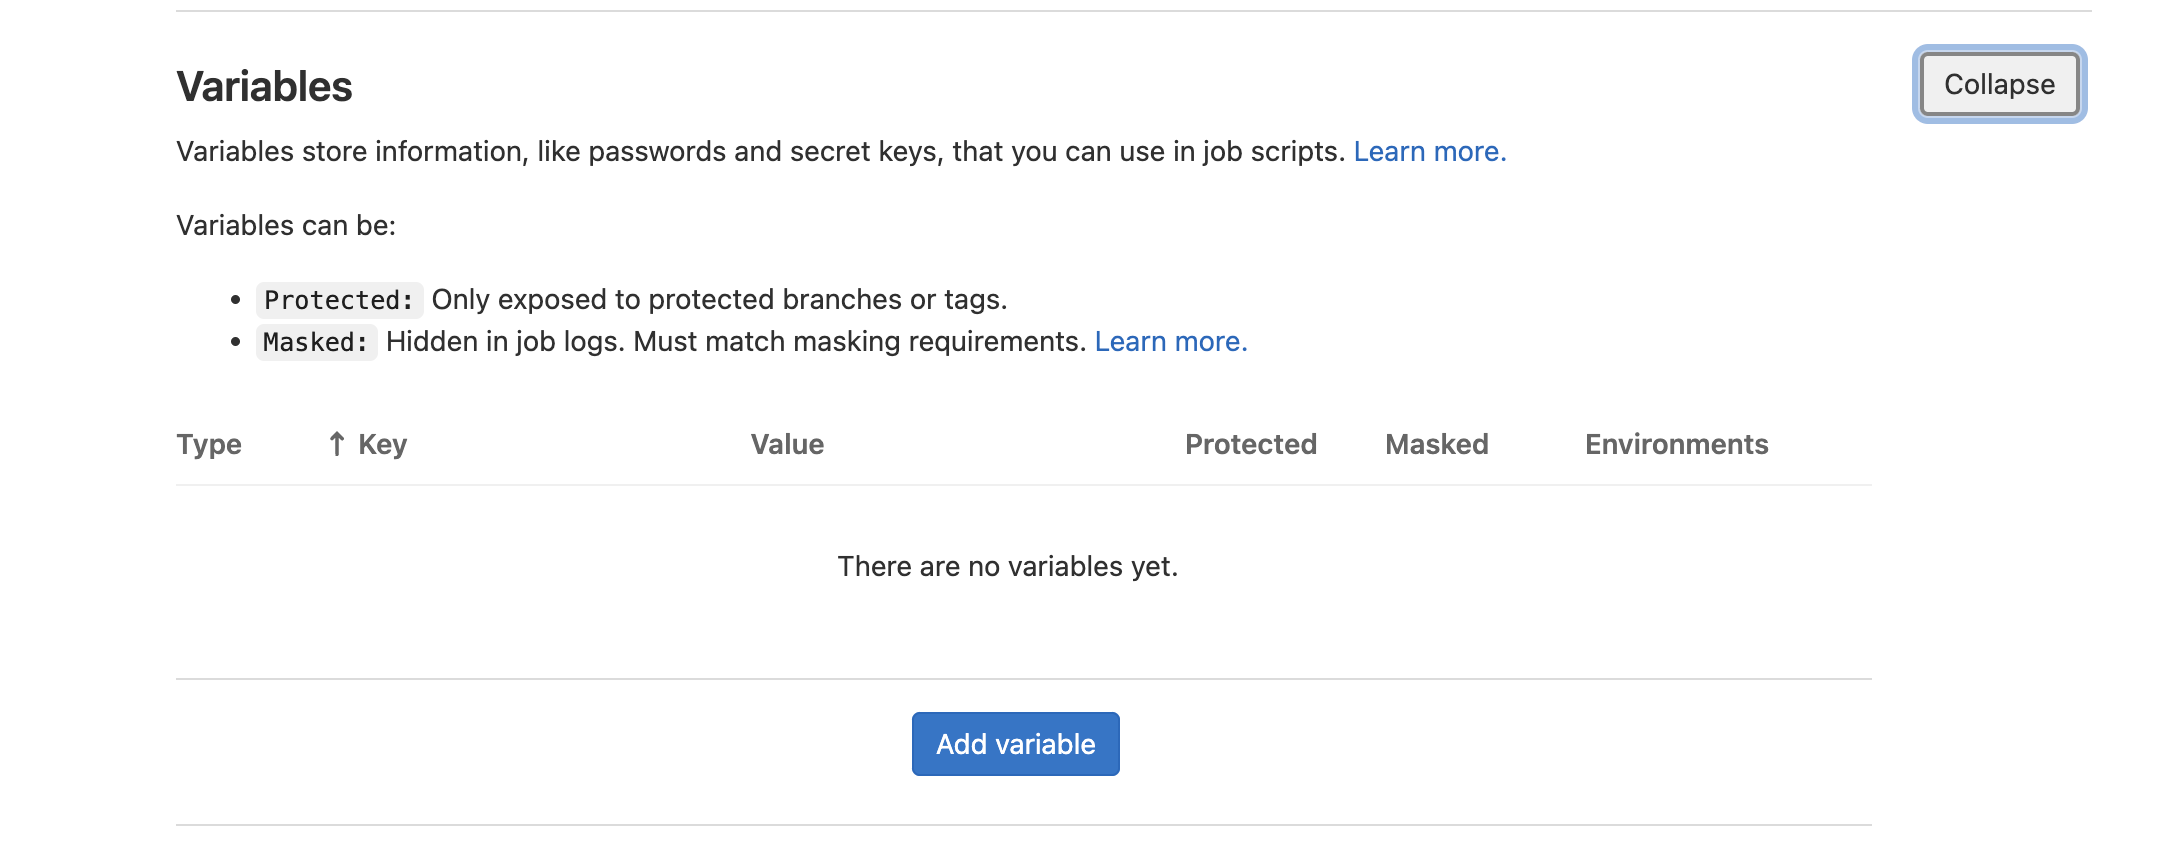Sort by the Key column header
This screenshot has height=842, width=2184.
coord(382,444)
